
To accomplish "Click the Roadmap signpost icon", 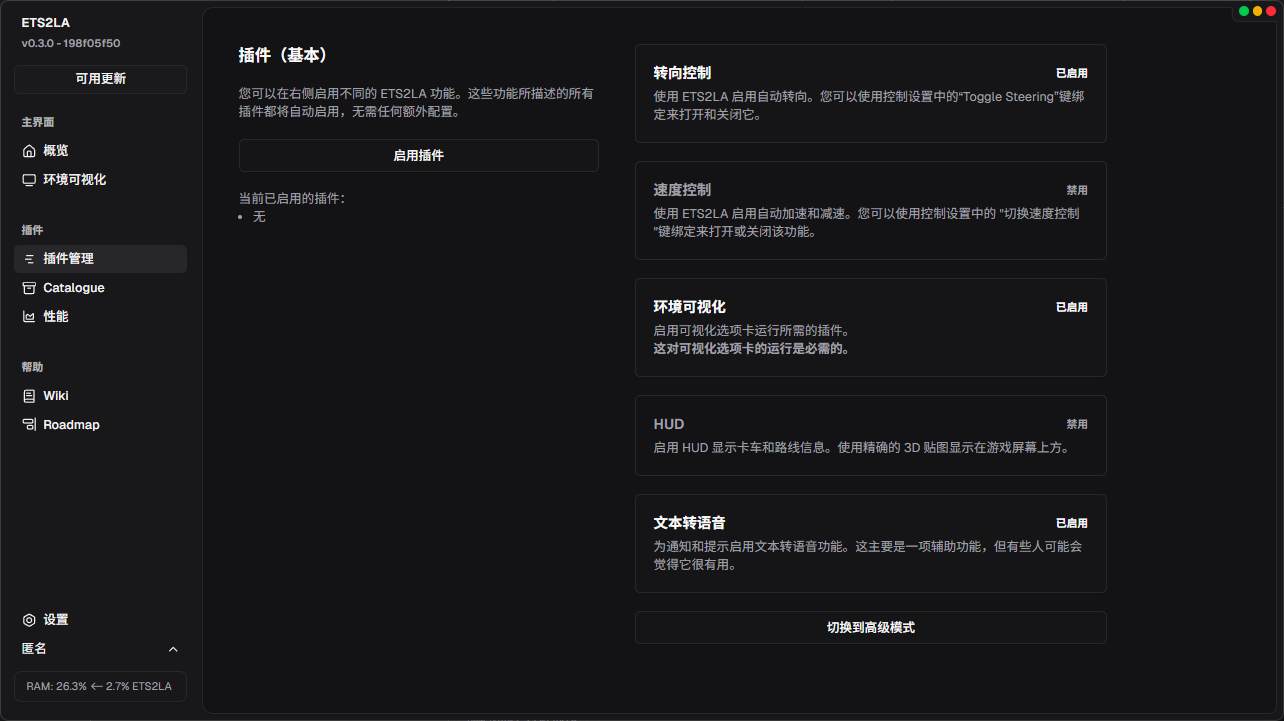I will 29,425.
